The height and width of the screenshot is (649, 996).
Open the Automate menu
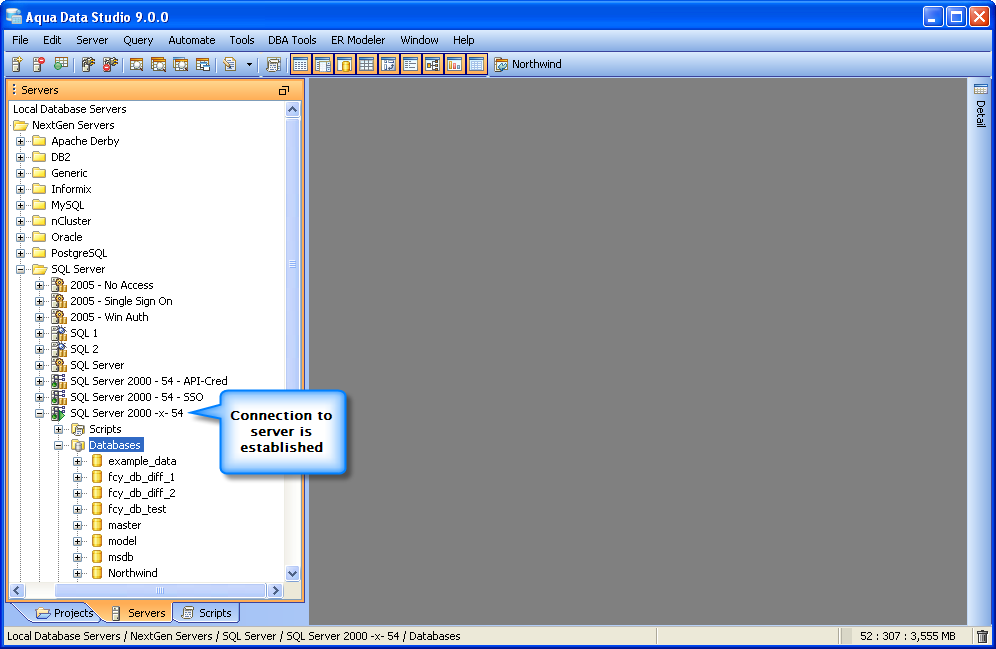coord(192,40)
